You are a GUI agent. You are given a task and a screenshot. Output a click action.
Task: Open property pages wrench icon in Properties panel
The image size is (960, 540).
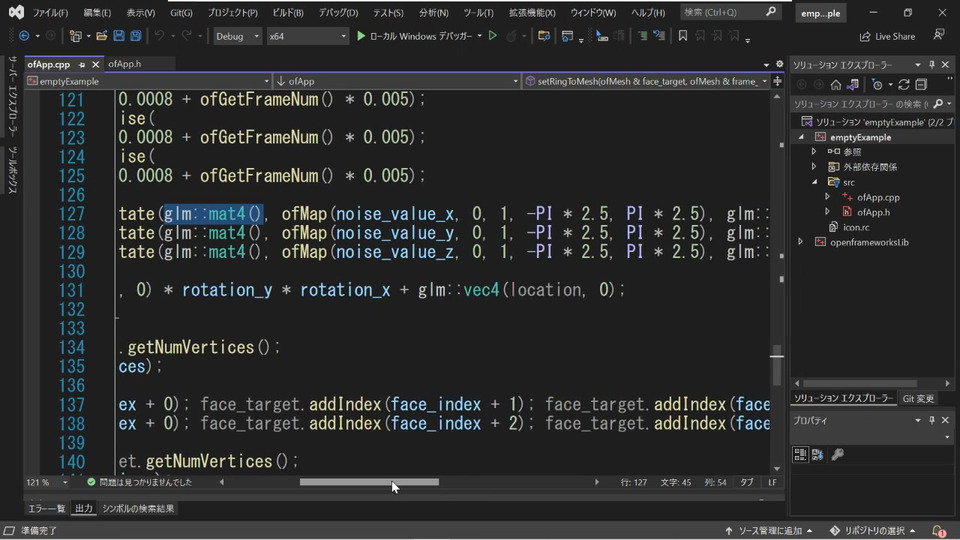point(838,455)
